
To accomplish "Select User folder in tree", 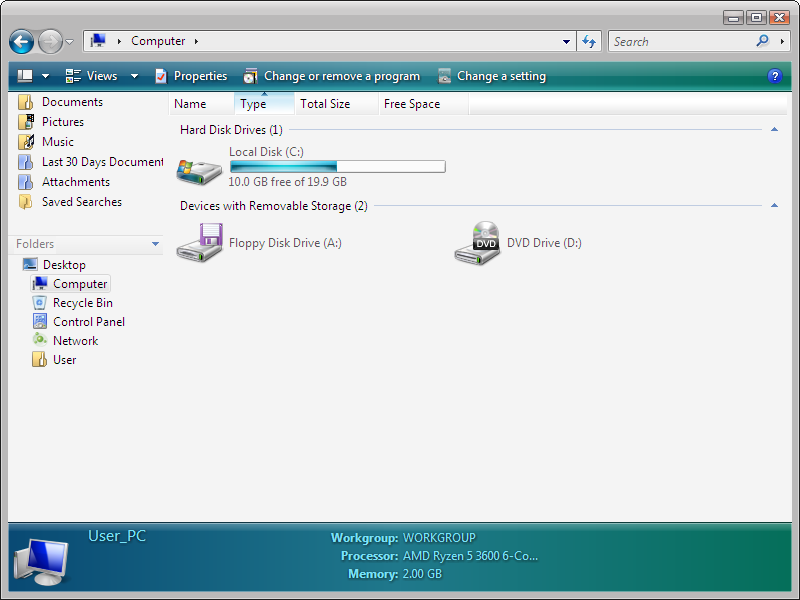I will click(65, 360).
